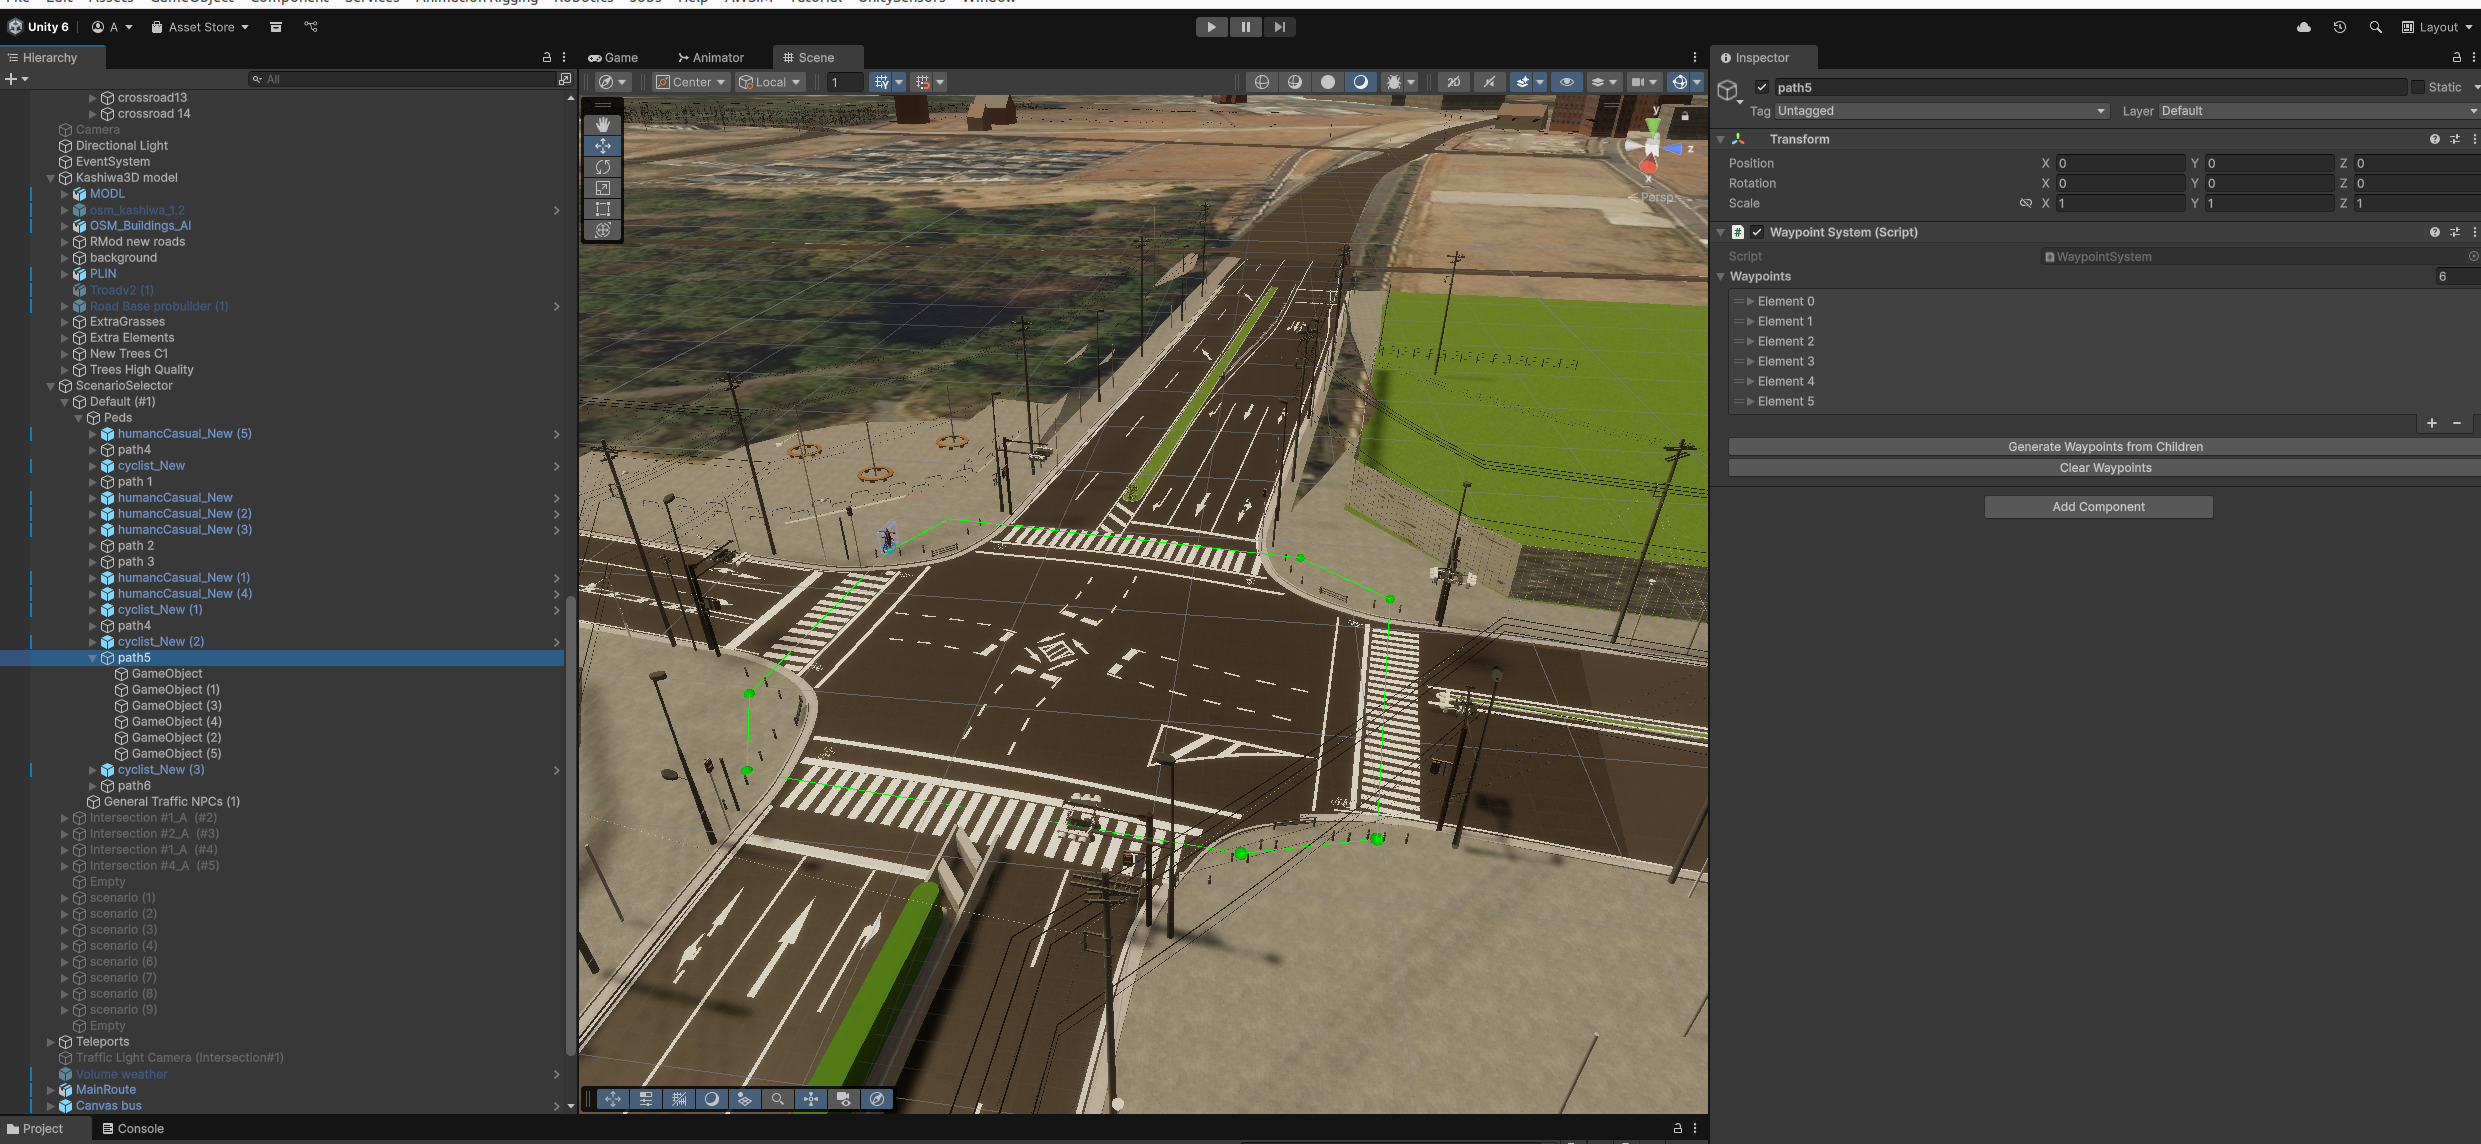Image resolution: width=2481 pixels, height=1144 pixels.
Task: Open the Layer dropdown
Action: coord(2318,111)
